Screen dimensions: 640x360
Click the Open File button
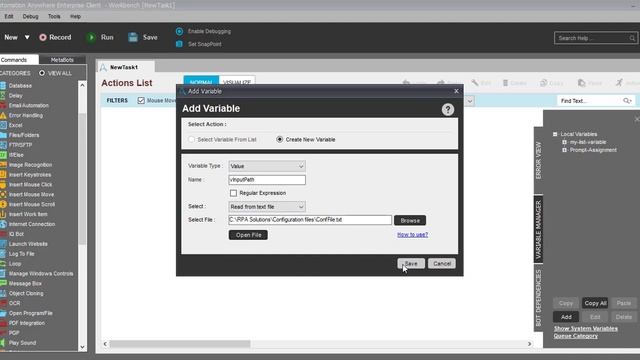pyautogui.click(x=248, y=235)
